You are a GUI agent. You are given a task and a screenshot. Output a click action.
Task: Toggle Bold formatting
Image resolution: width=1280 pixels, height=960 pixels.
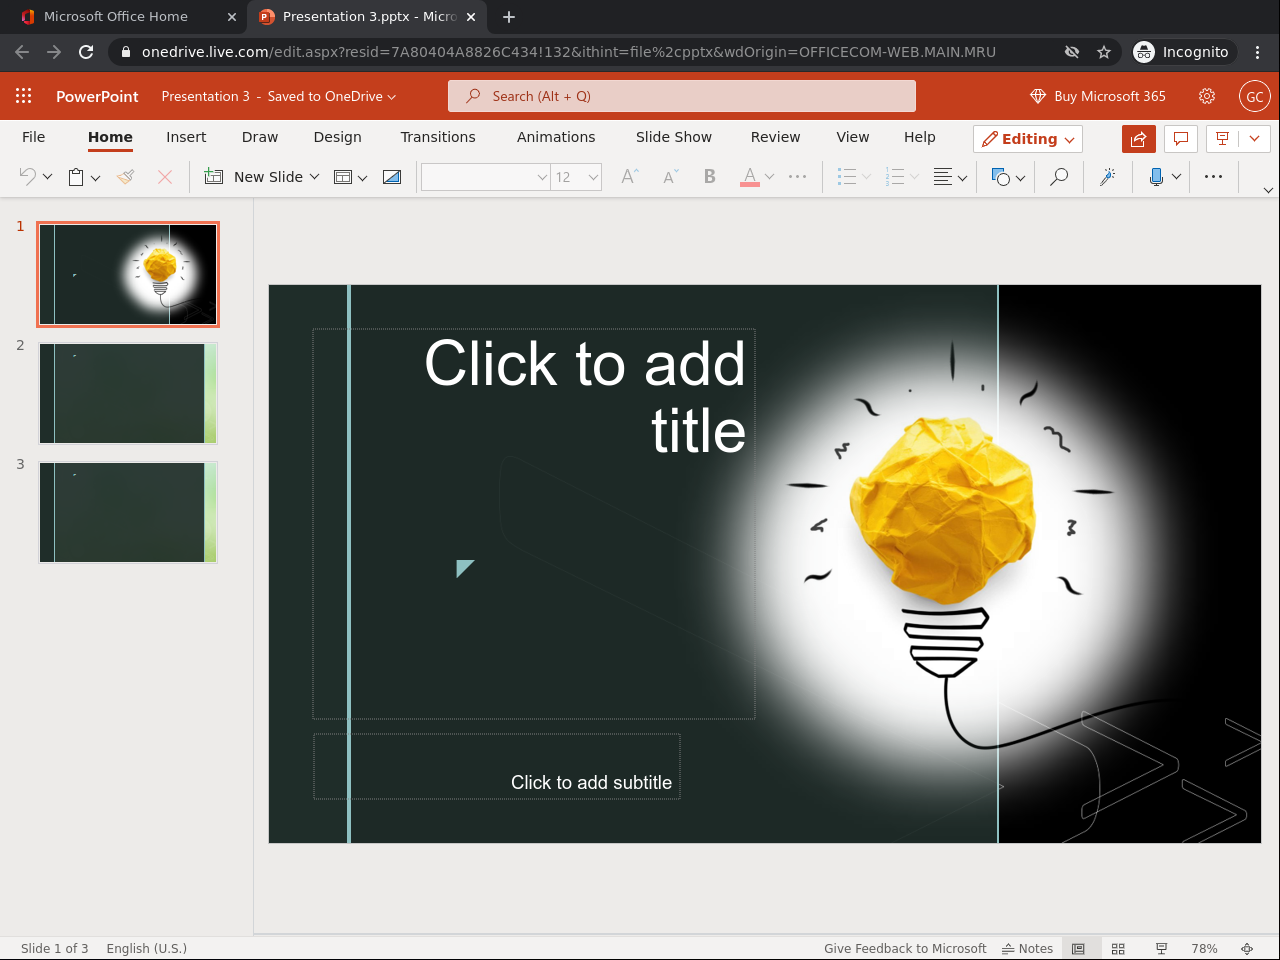click(709, 177)
